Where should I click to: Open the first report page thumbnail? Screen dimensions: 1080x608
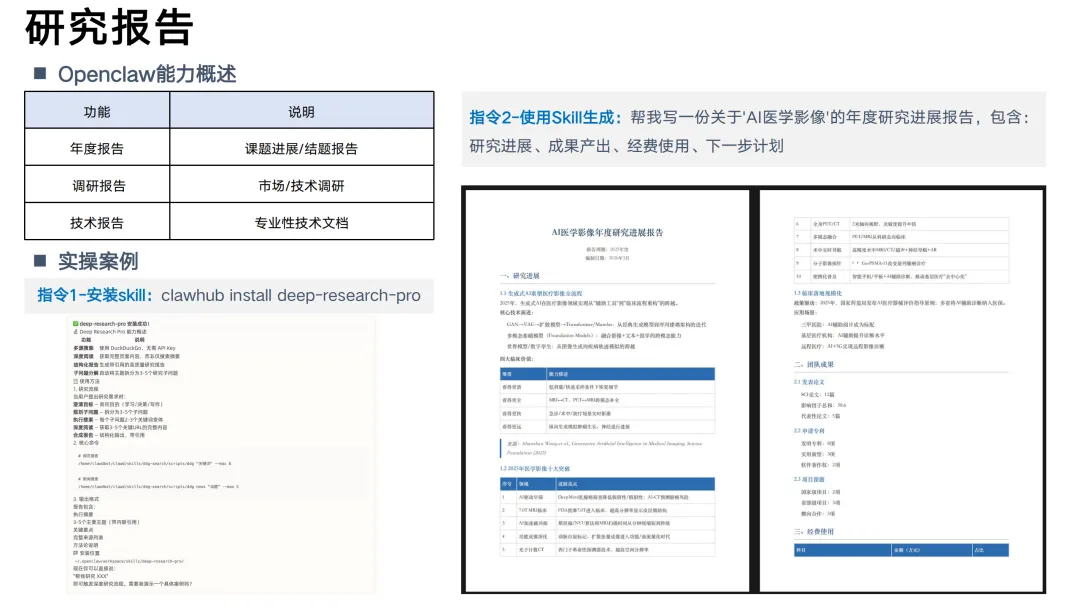[607, 390]
